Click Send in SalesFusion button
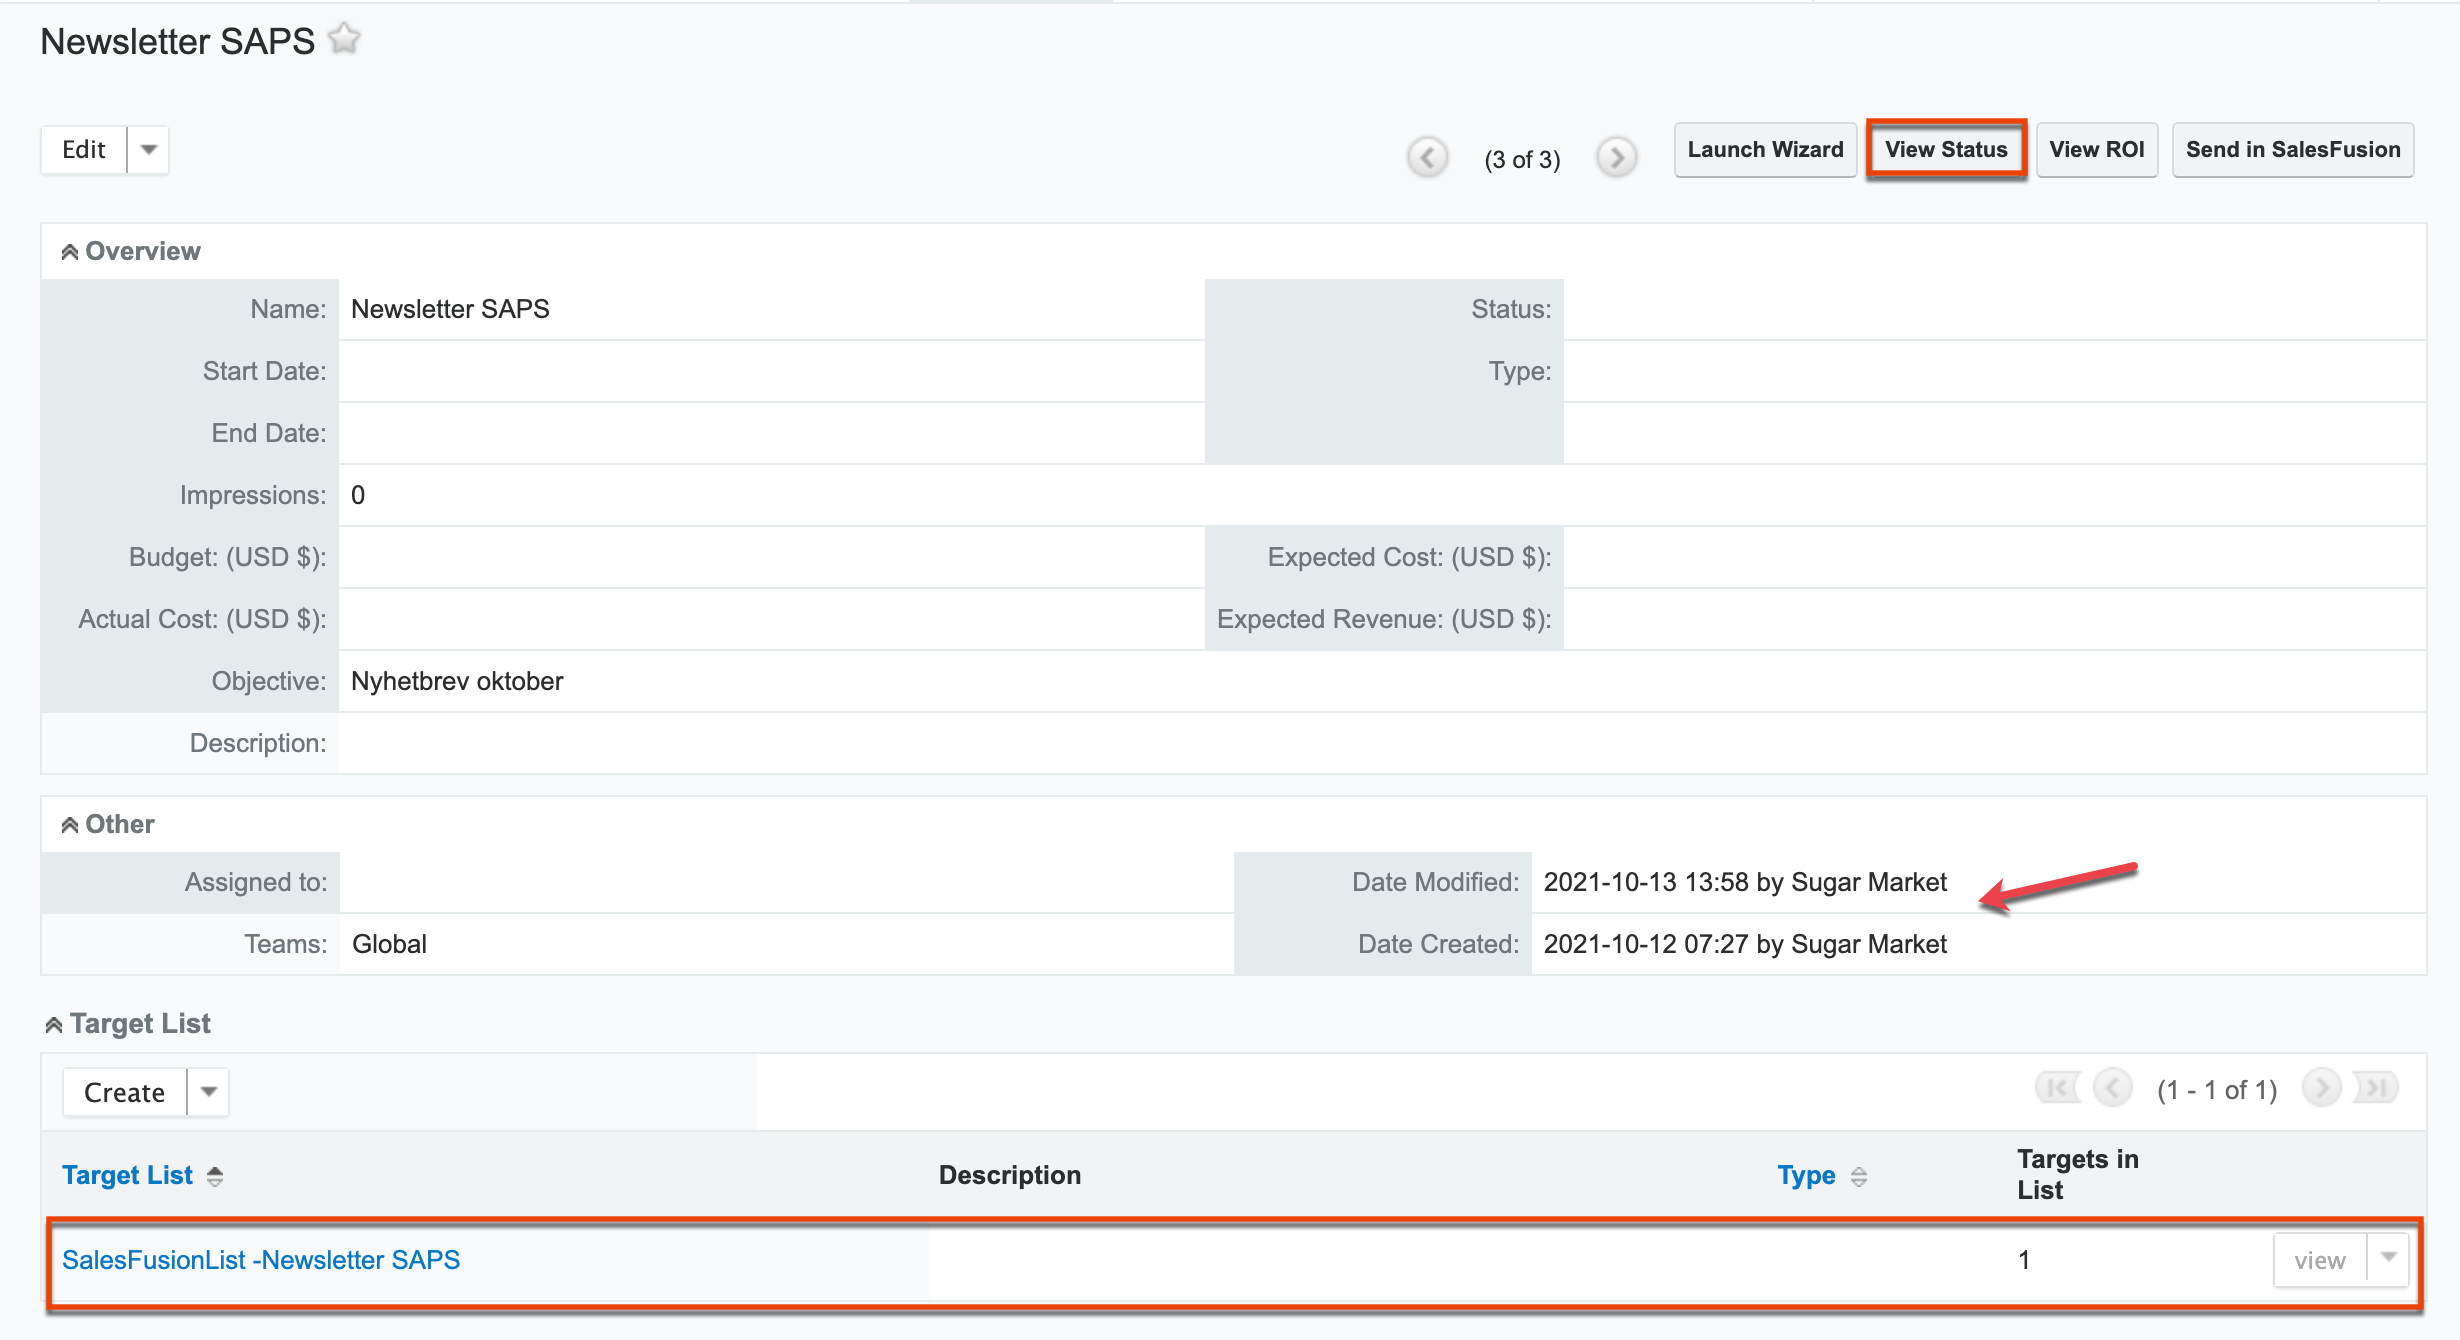Image resolution: width=2460 pixels, height=1340 pixels. click(2292, 150)
